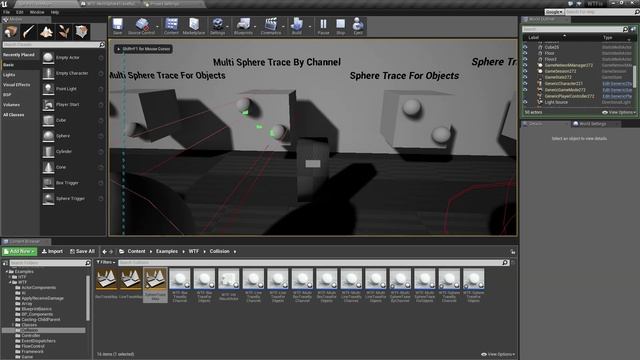The height and width of the screenshot is (360, 640).
Task: Click Content in the breadcrumb path
Action: coord(136,251)
